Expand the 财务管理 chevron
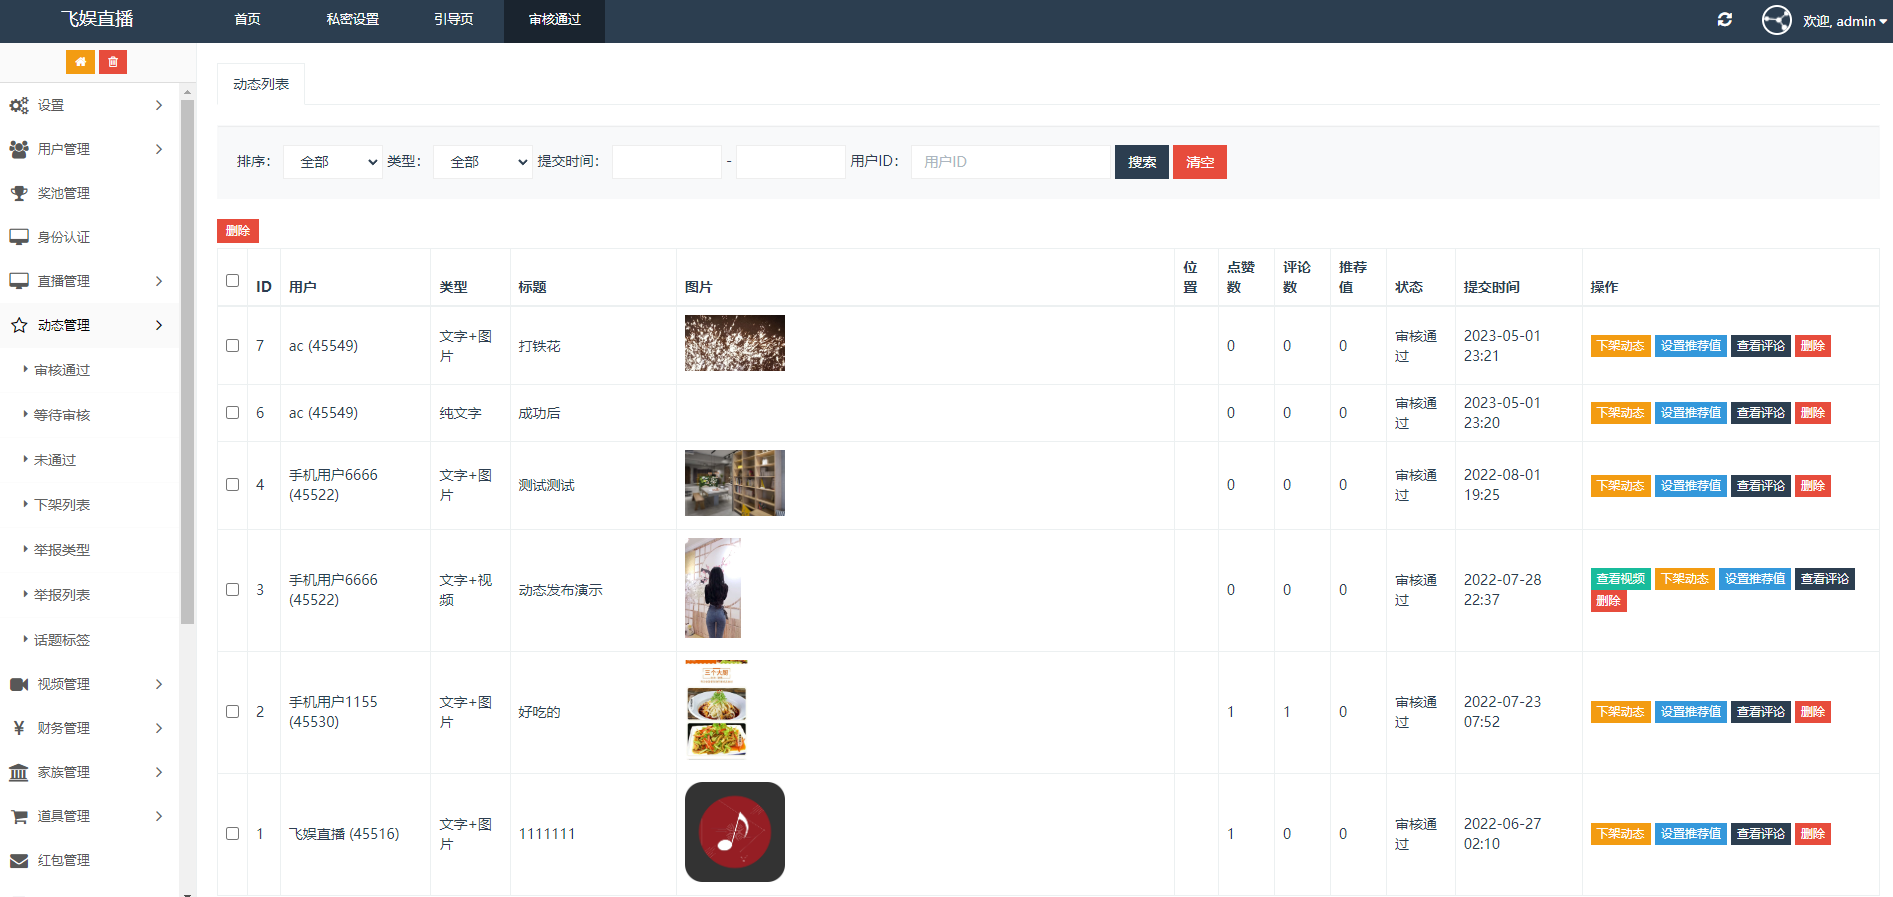The height and width of the screenshot is (897, 1893). (159, 728)
